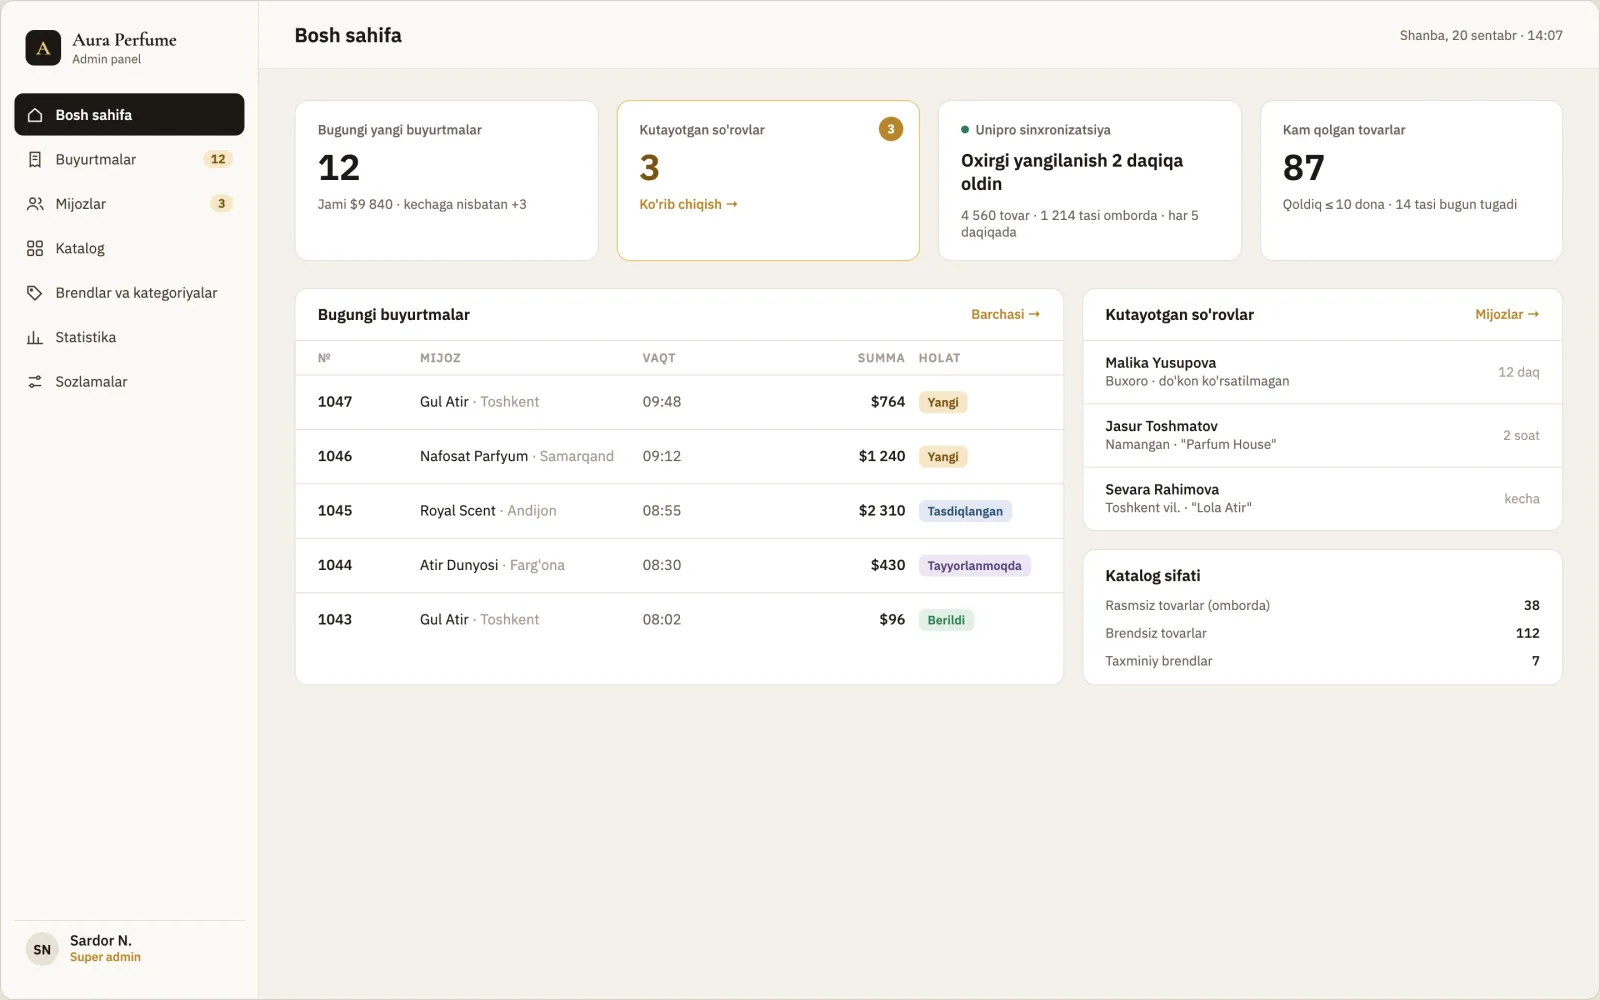The height and width of the screenshot is (1000, 1600).
Task: Select Brendlar va kategoriyalar menu item
Action: 129,293
